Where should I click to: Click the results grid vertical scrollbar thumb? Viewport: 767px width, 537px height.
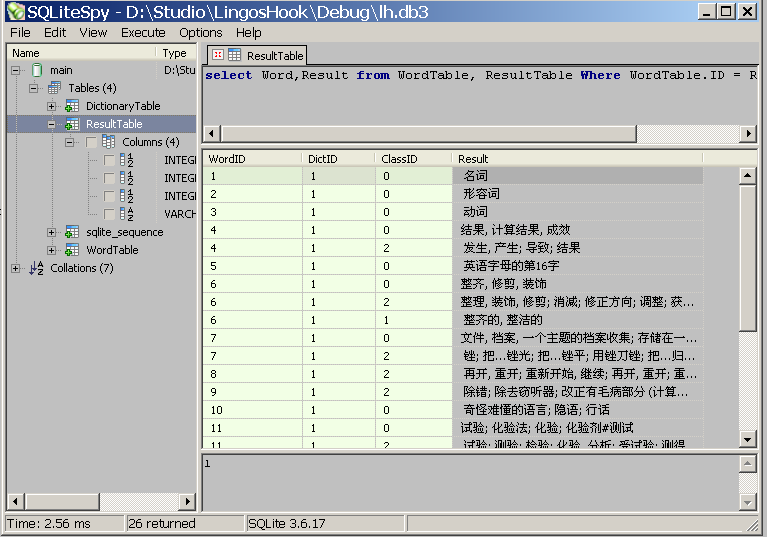pyautogui.click(x=748, y=258)
